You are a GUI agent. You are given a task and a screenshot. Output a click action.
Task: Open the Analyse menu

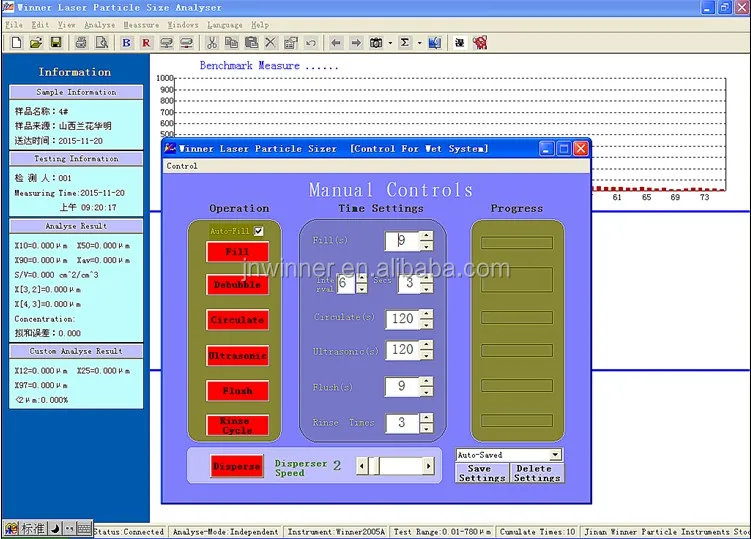coord(100,24)
